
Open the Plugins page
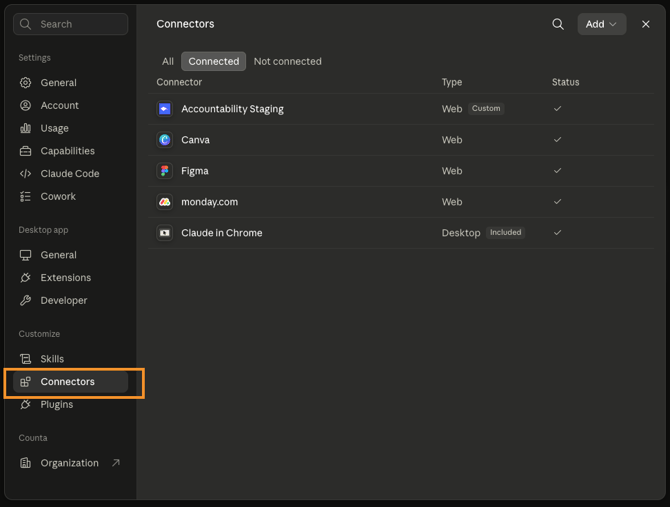[71, 404]
